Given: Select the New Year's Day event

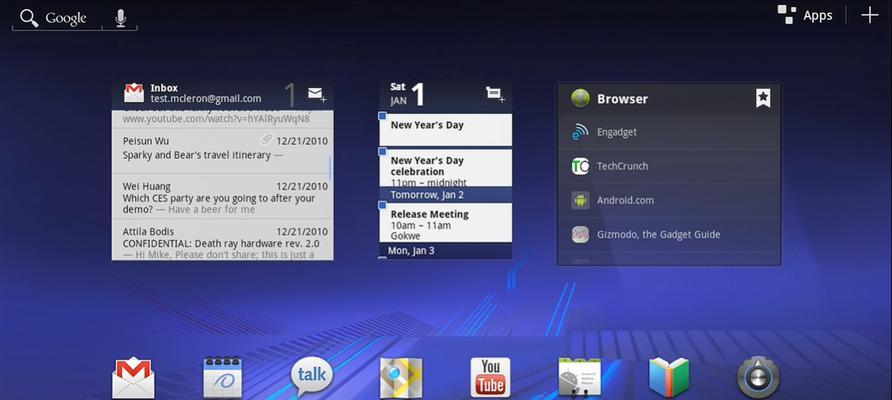Looking at the screenshot, I should click(445, 129).
